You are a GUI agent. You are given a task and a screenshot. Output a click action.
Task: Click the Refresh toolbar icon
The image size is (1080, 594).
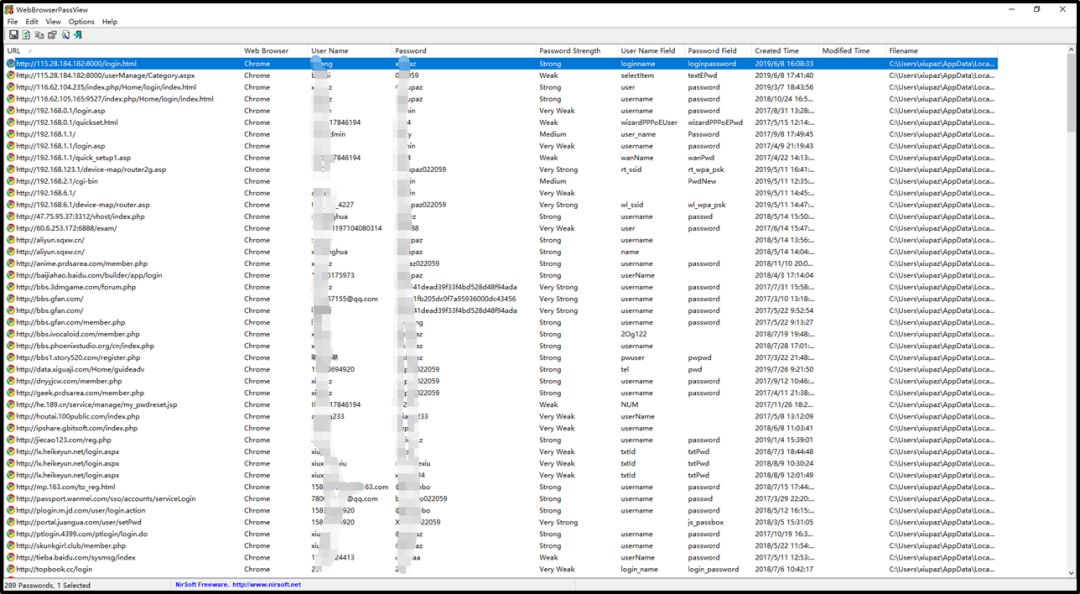(26, 34)
